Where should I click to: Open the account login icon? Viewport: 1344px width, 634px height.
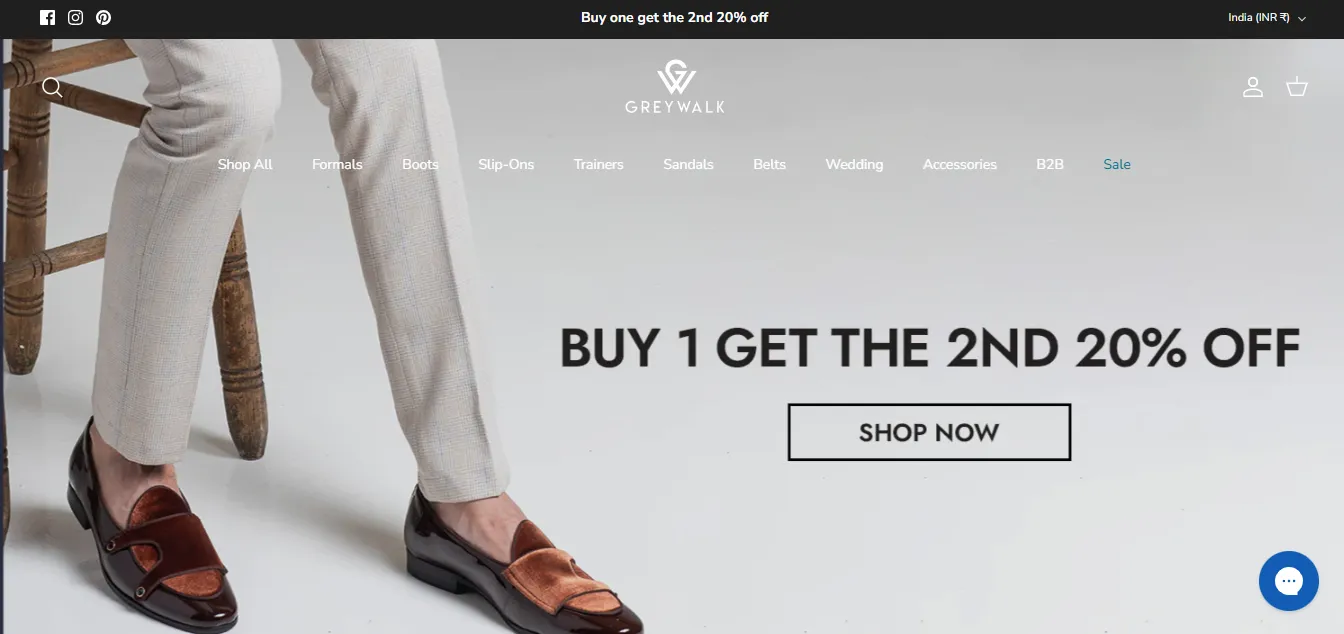click(x=1253, y=87)
